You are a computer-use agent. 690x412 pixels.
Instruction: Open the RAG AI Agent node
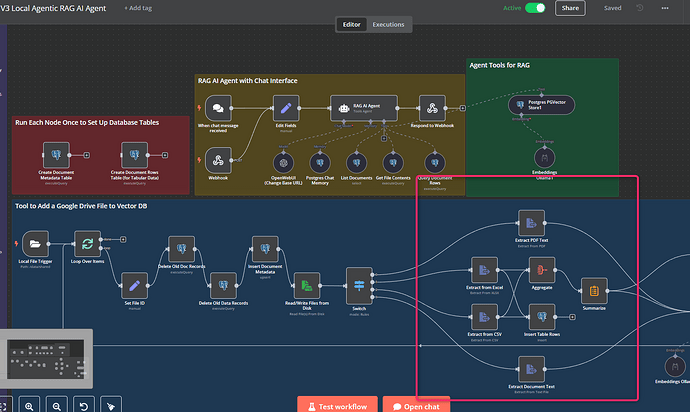(x=364, y=108)
